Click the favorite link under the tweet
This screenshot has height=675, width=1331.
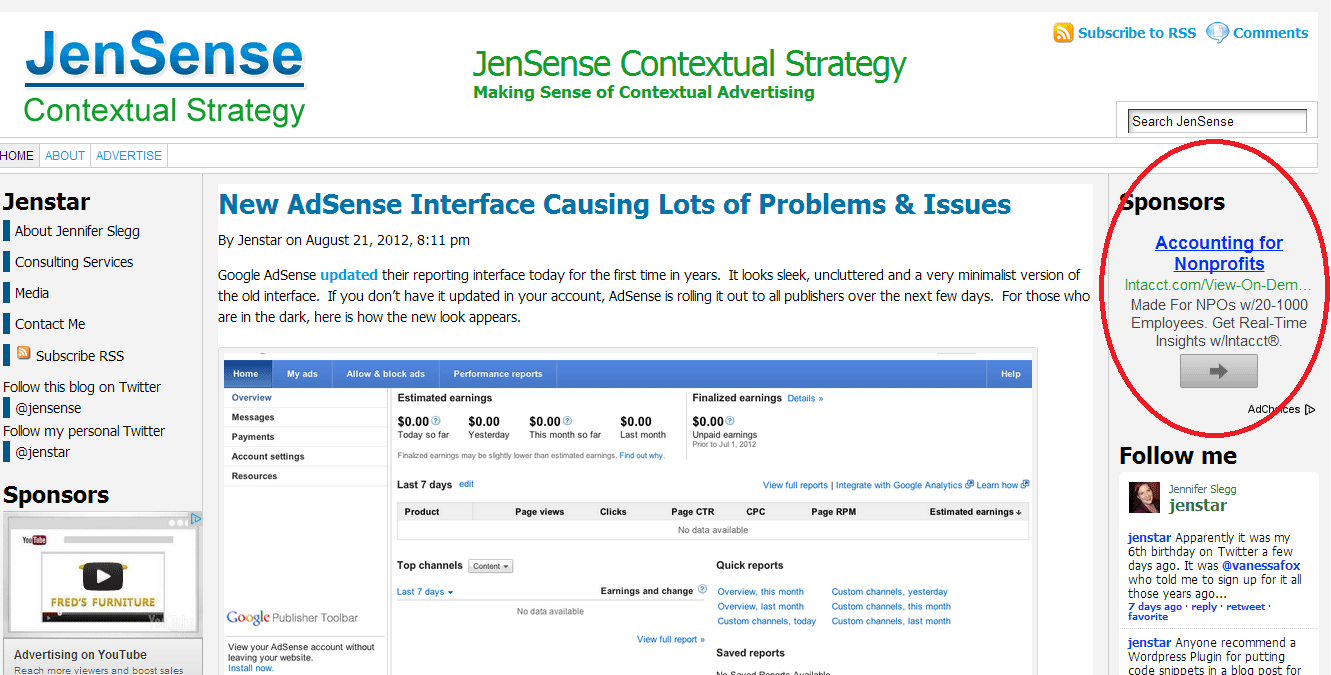tap(1148, 617)
